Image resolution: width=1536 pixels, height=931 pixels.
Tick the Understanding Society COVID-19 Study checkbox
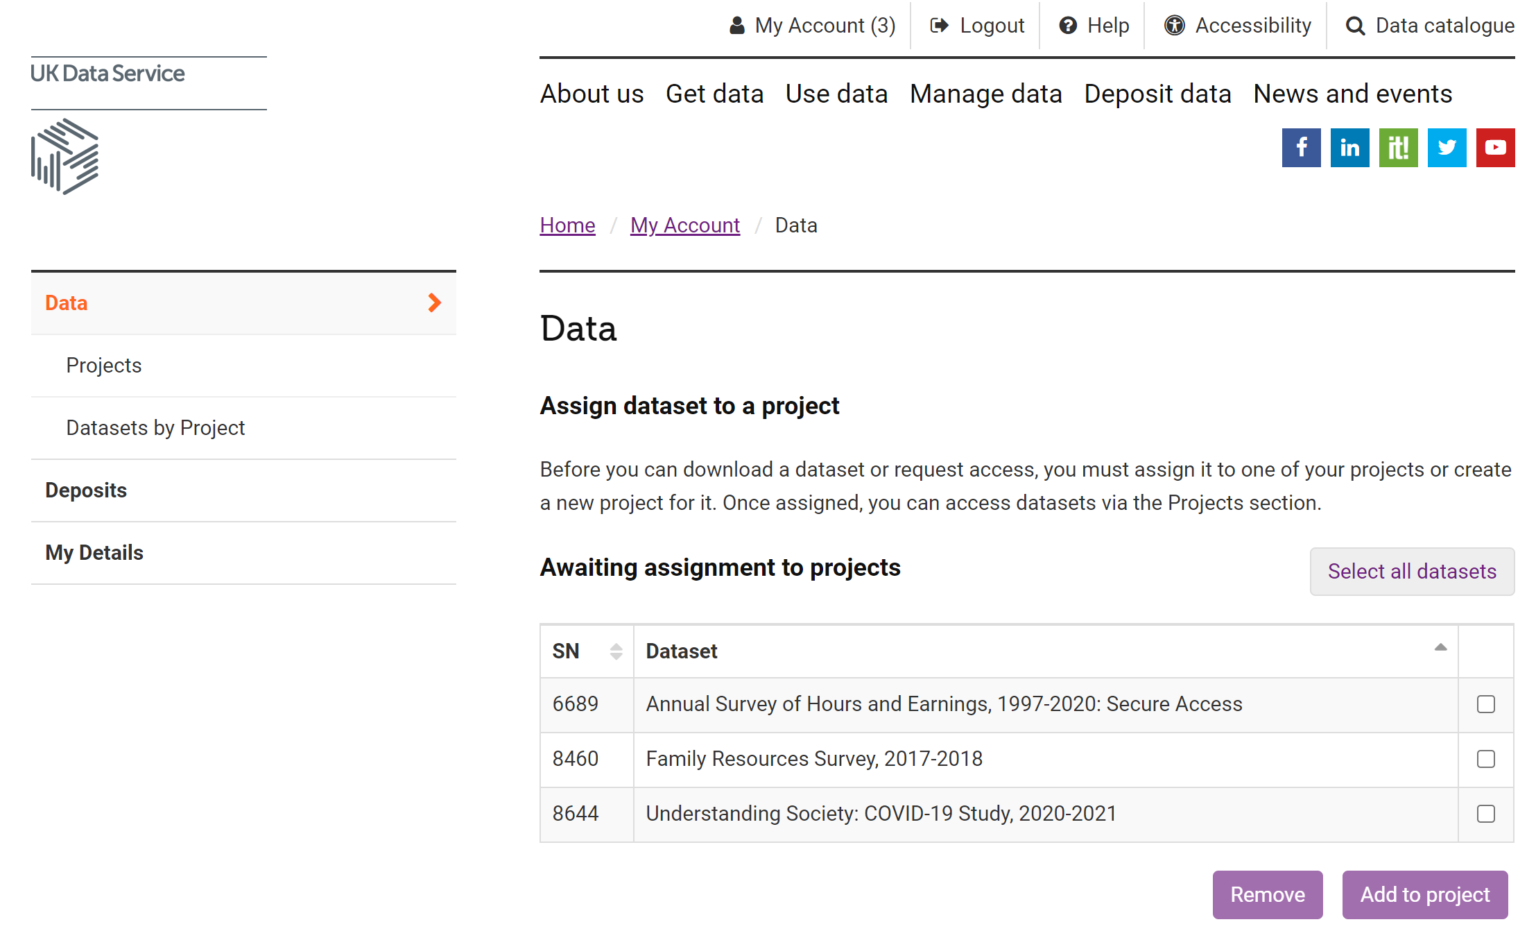pyautogui.click(x=1486, y=814)
